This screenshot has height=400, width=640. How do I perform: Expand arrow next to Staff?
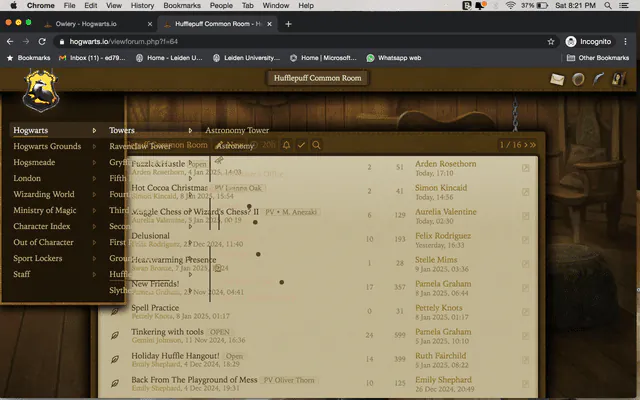[94, 274]
